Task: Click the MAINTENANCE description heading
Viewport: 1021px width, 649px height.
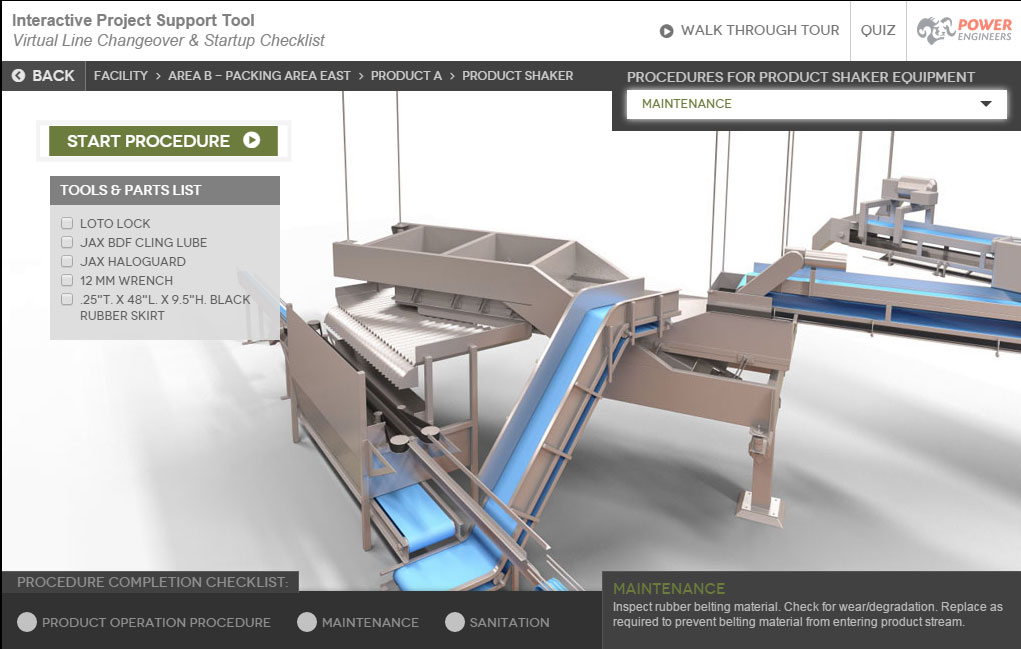Action: tap(669, 588)
